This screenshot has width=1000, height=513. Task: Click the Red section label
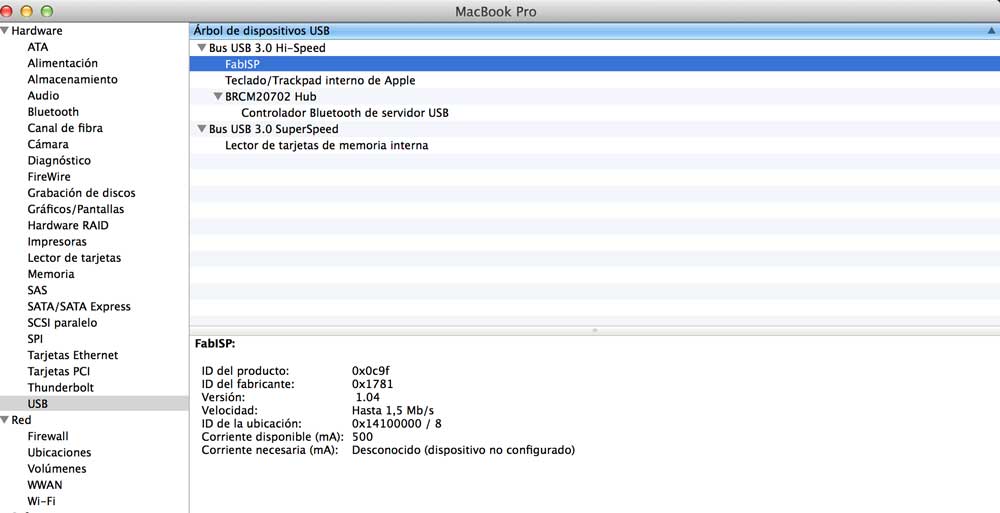[x=21, y=420]
